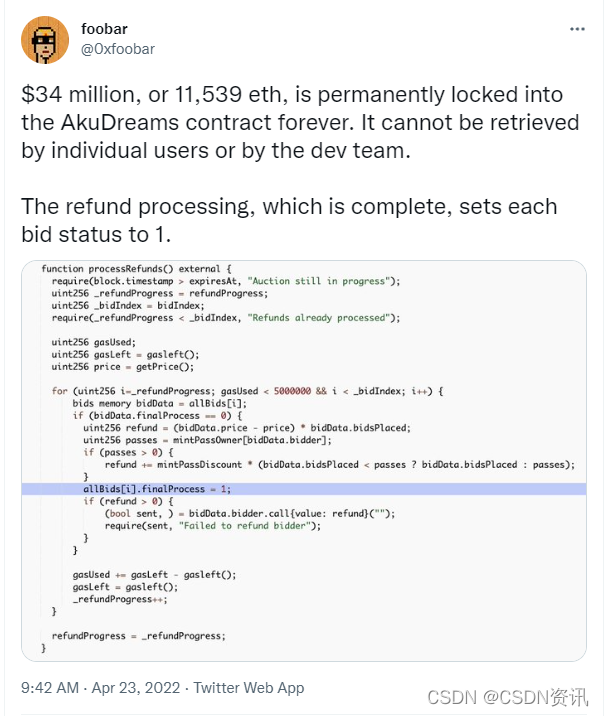Click the word "AkuDreams" in the tweet
This screenshot has height=716, width=604.
tap(103, 122)
